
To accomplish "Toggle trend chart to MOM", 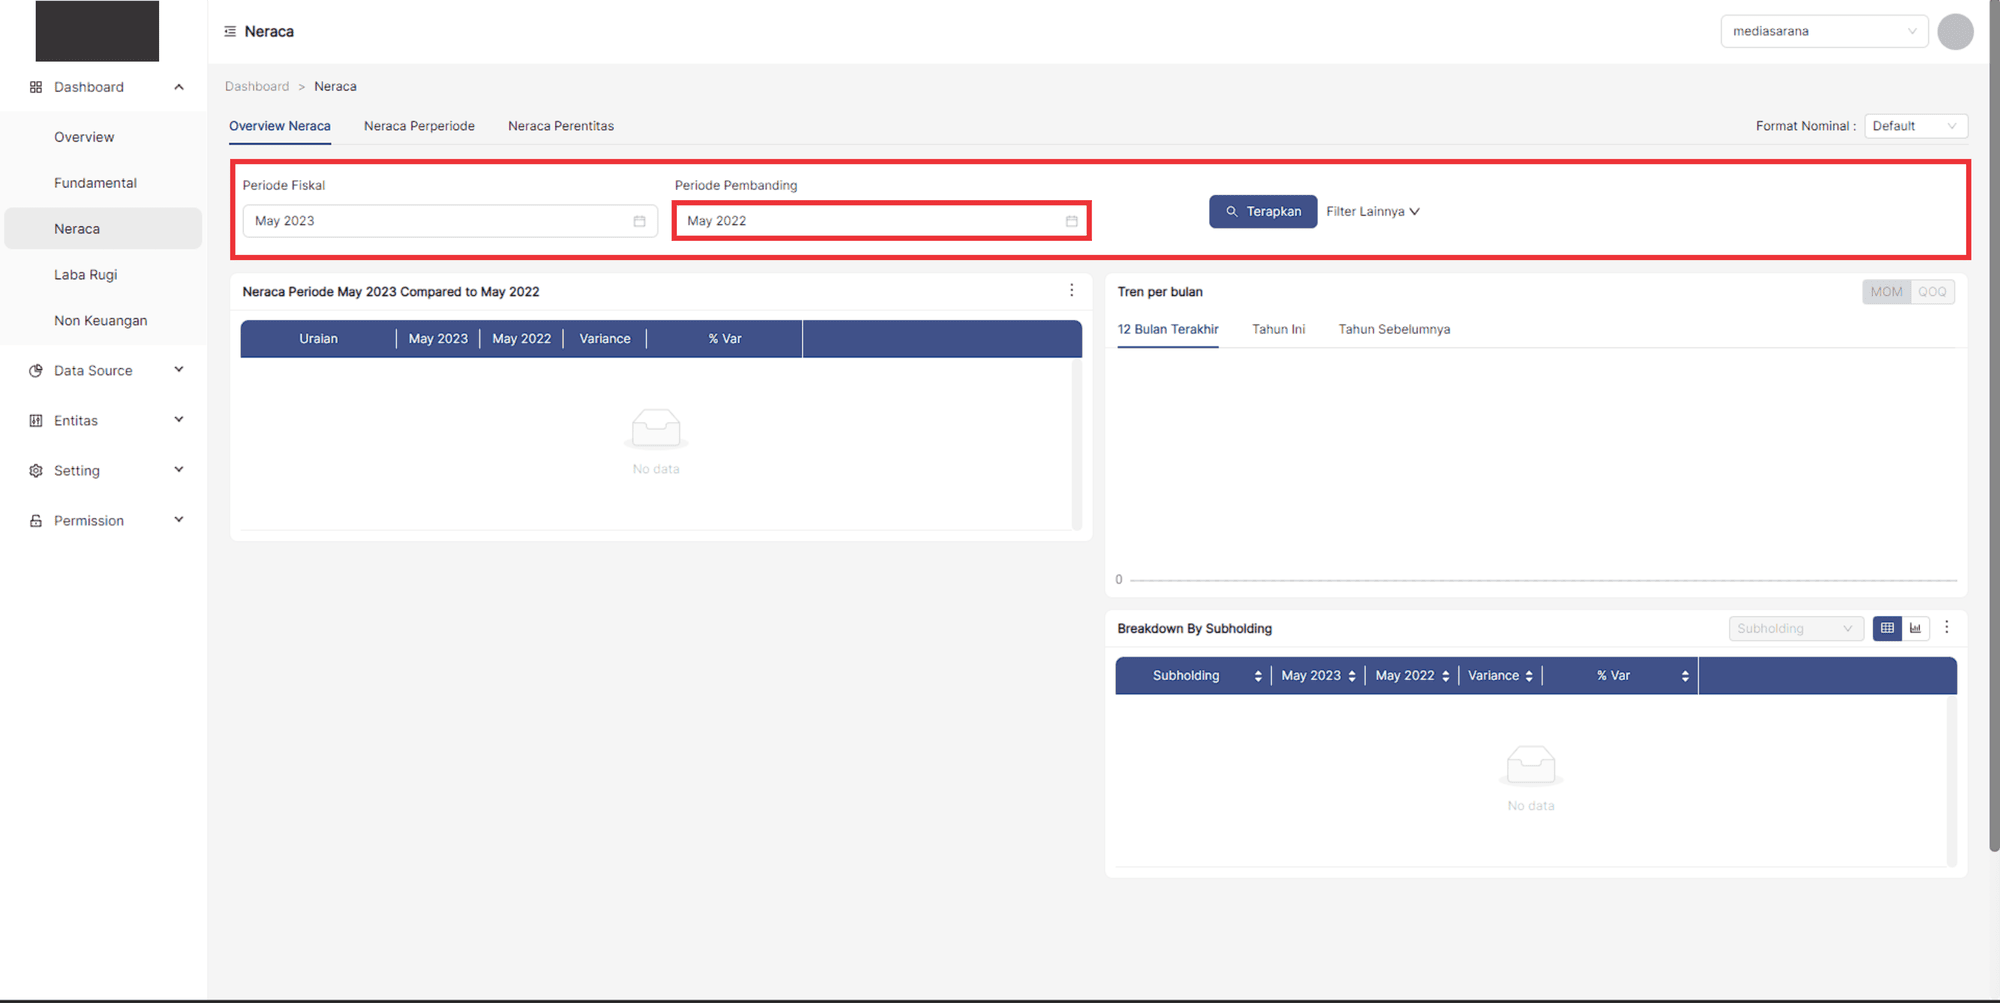I will (x=1886, y=292).
